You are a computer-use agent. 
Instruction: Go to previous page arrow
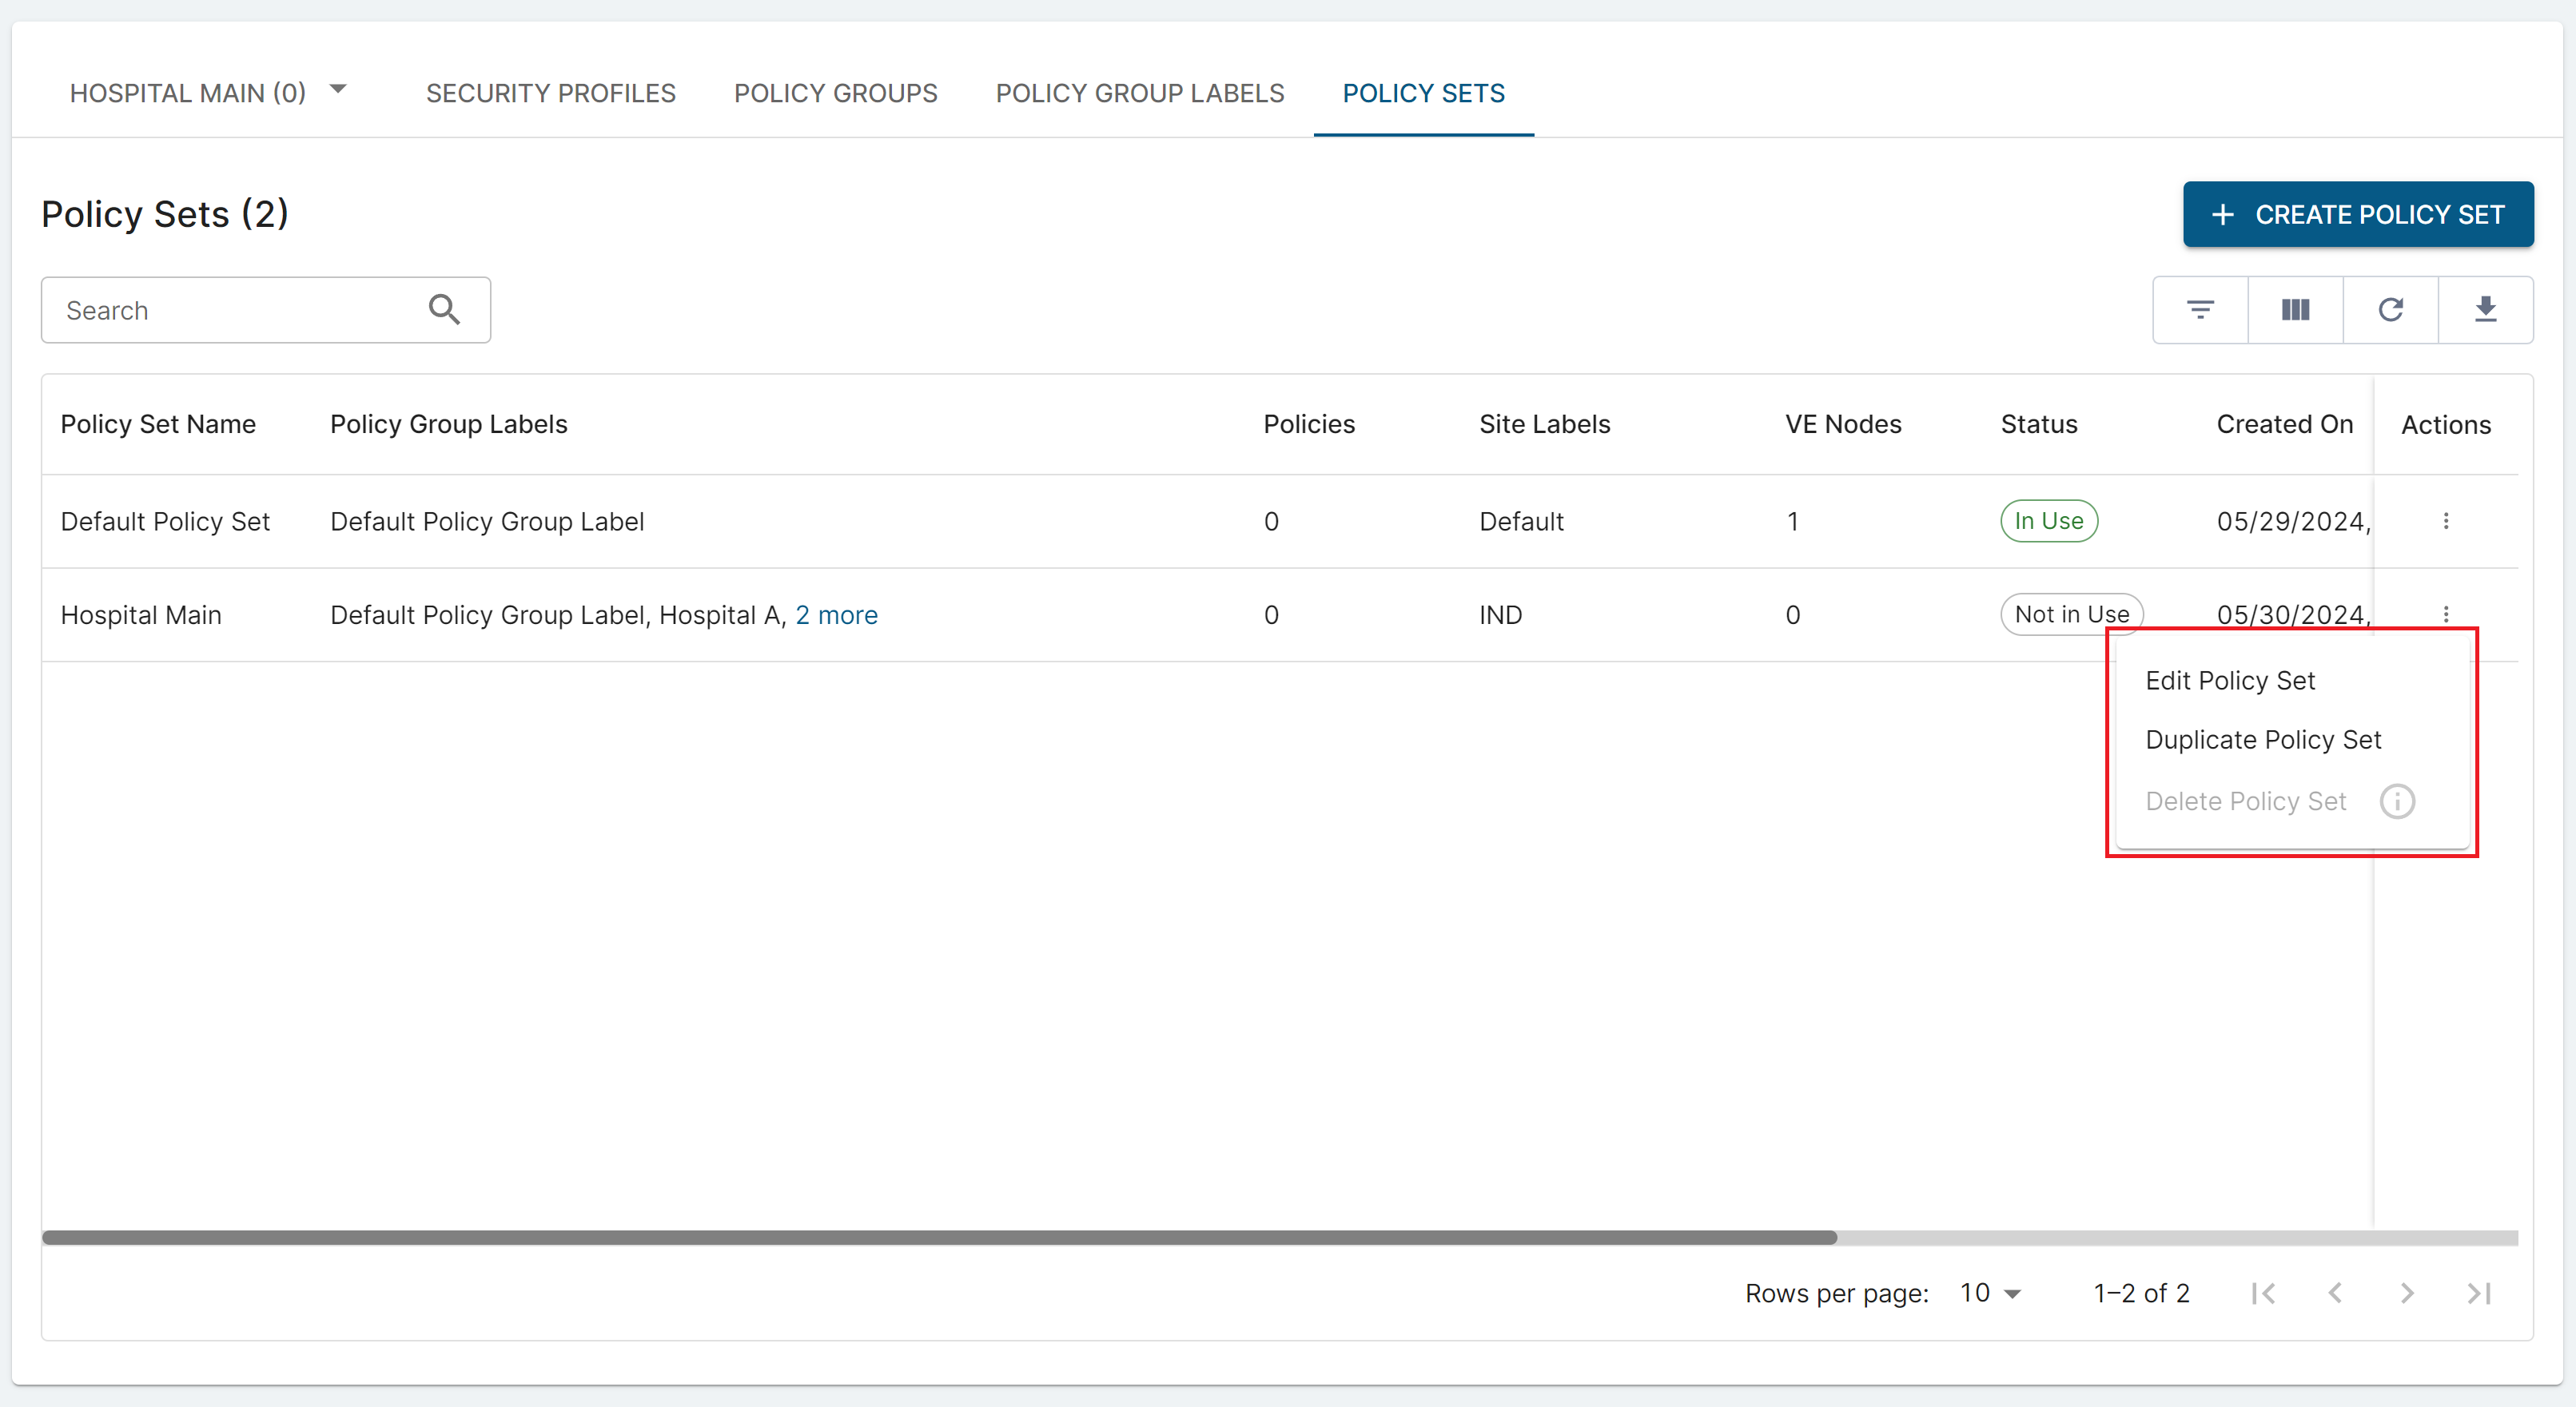(2335, 1293)
